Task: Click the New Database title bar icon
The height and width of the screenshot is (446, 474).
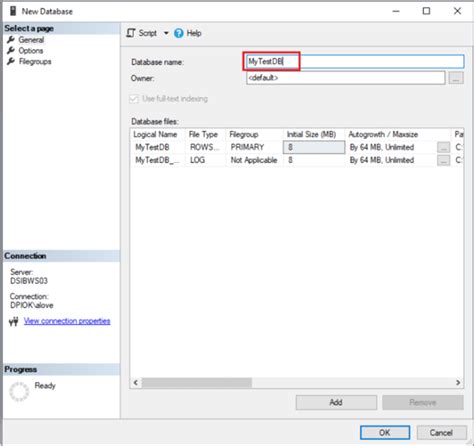Action: pyautogui.click(x=13, y=11)
